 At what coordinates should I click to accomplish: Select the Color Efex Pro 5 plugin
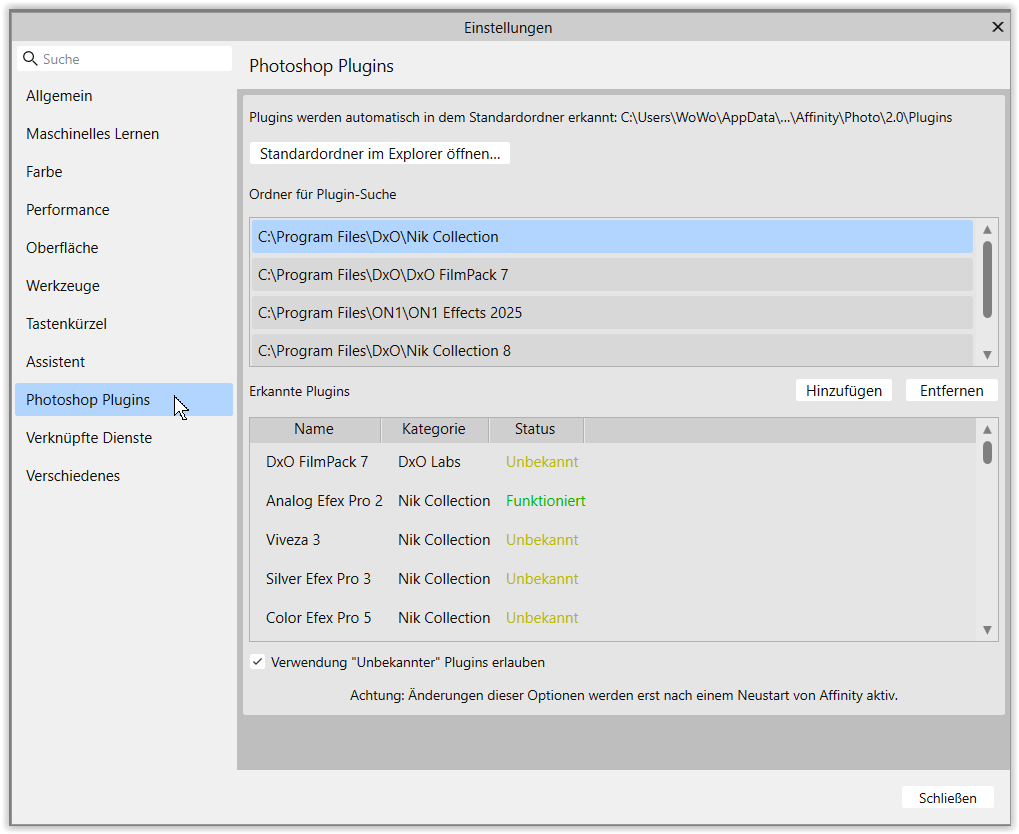click(x=612, y=618)
